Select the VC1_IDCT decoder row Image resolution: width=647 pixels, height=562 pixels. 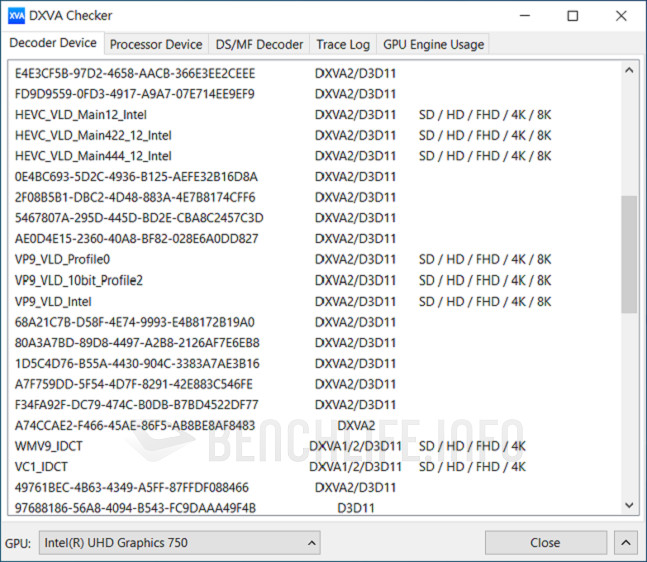(41, 467)
